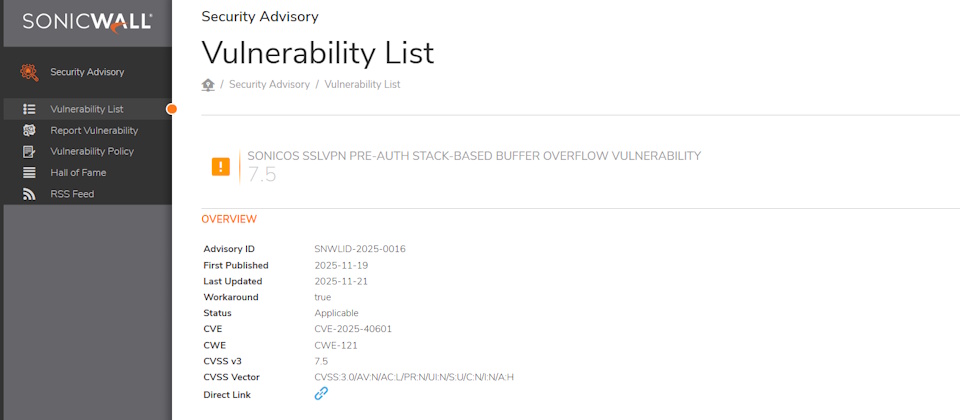The width and height of the screenshot is (960, 420).
Task: Click the Report Vulnerability sidebar icon
Action: [x=30, y=130]
